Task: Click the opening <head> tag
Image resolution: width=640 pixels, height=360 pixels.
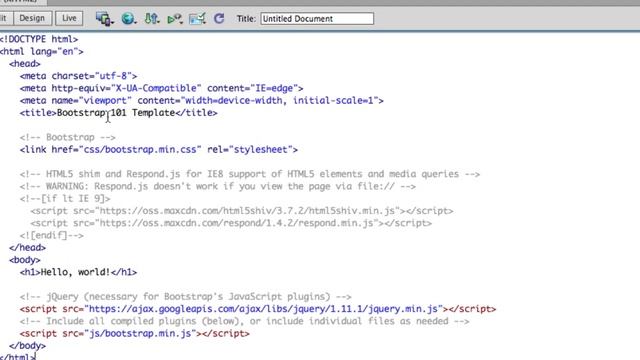Action: point(25,64)
